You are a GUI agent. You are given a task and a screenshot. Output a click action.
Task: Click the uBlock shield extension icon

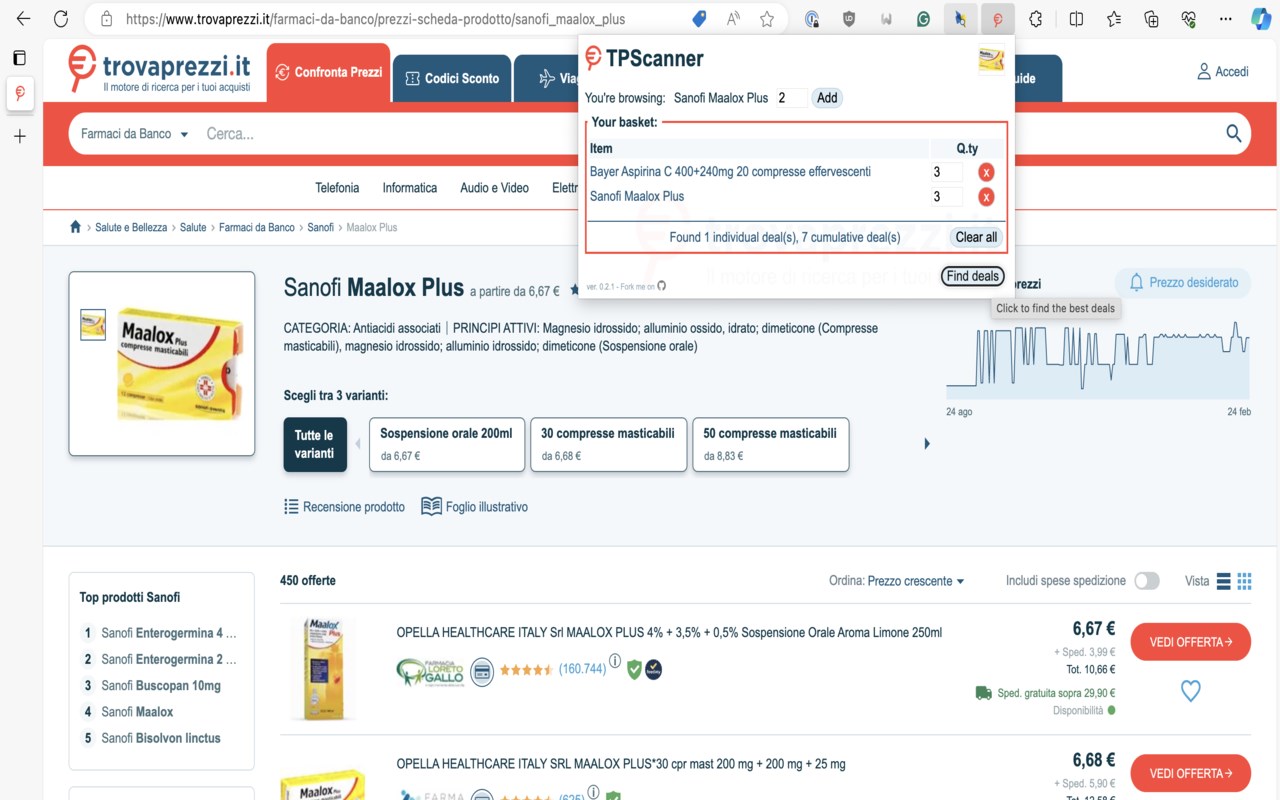(x=849, y=19)
